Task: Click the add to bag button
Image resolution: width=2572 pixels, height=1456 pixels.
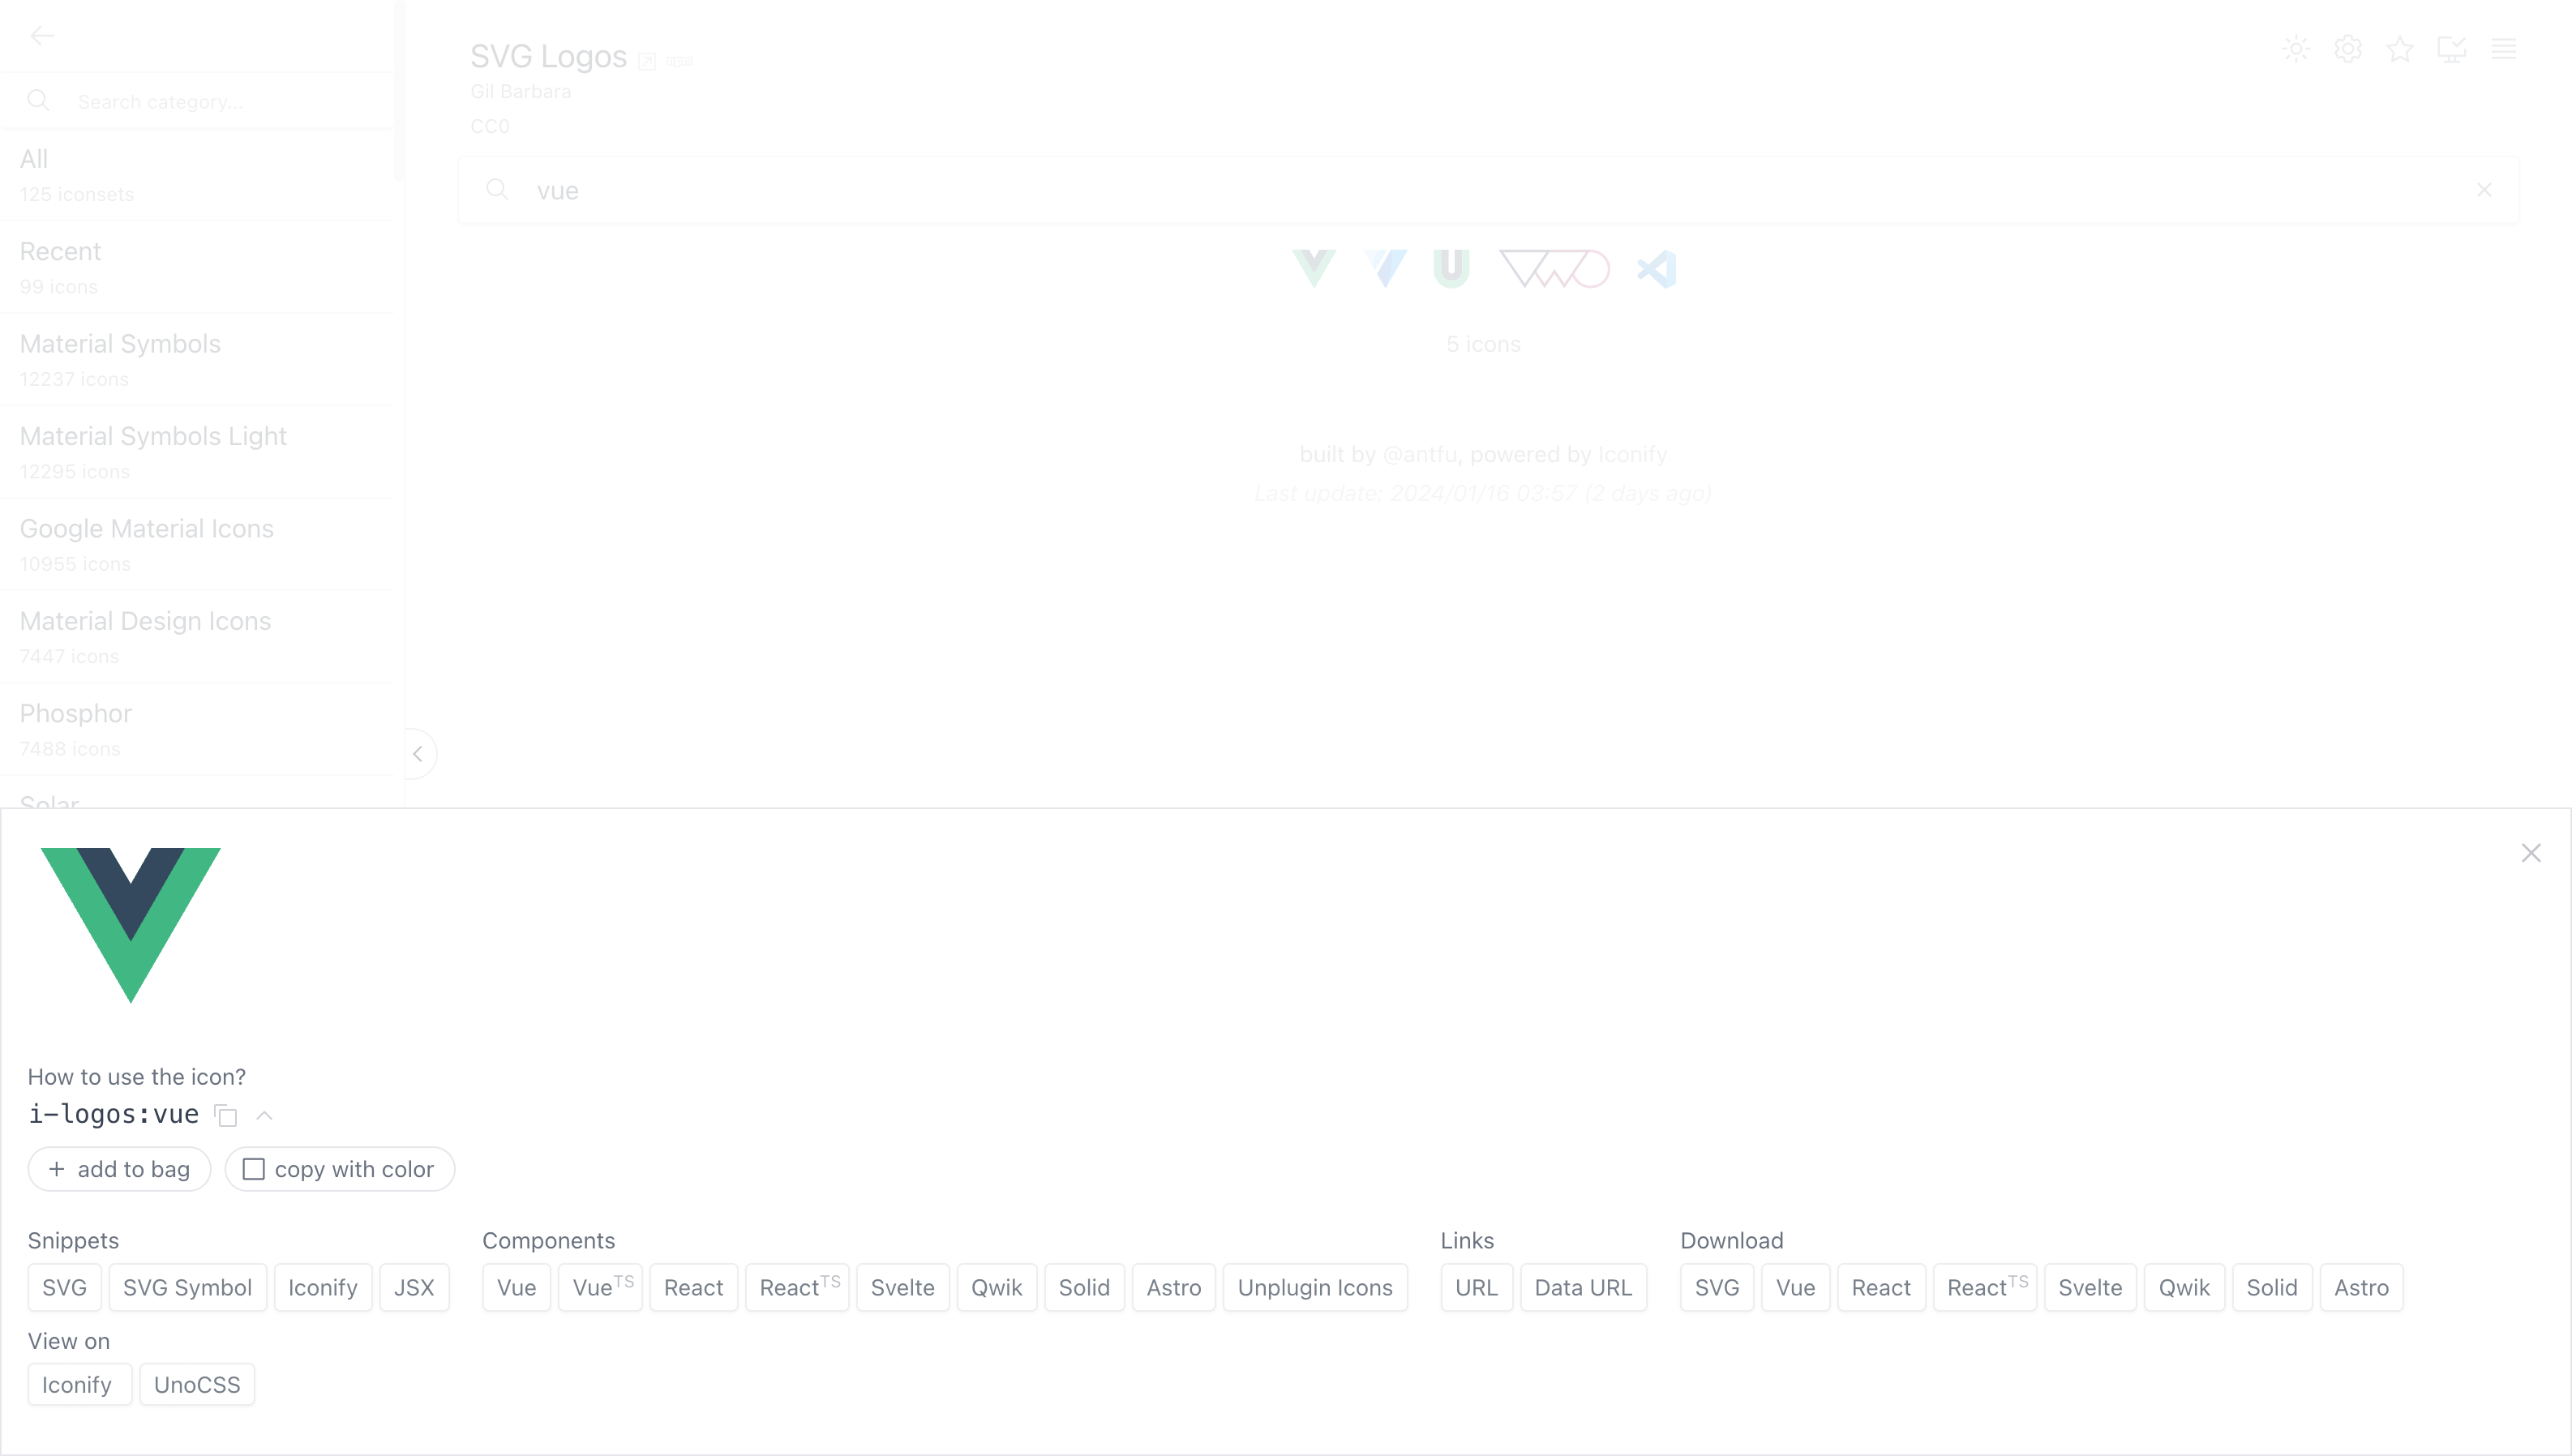Action: pyautogui.click(x=119, y=1169)
